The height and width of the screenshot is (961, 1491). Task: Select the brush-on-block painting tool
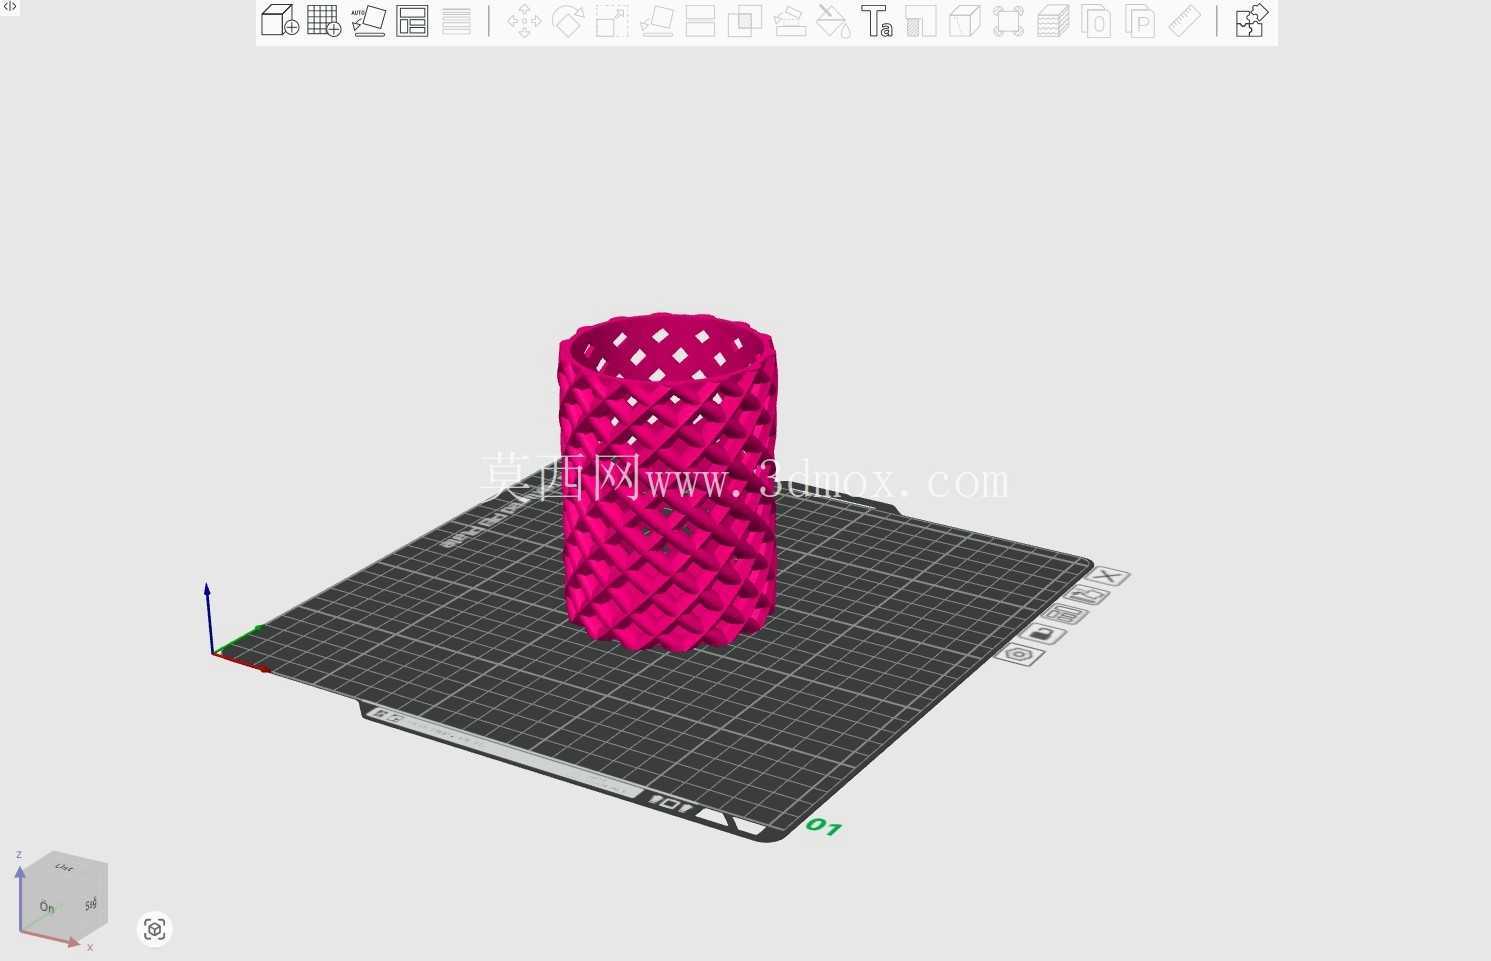coord(789,21)
